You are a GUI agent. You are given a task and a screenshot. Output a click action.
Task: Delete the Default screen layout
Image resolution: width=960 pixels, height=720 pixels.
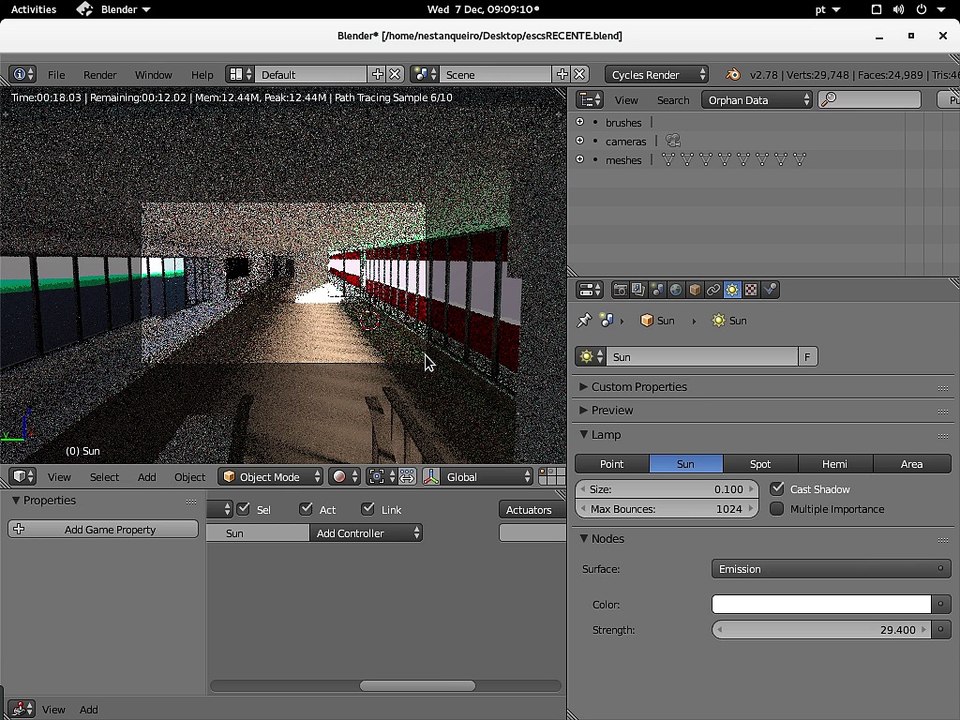(x=395, y=74)
